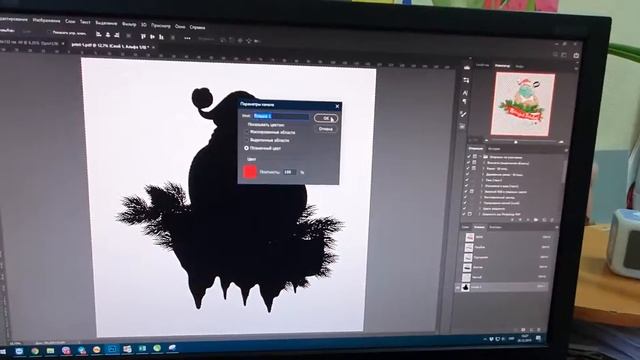This screenshot has width=640, height=360.
Task: Collapse the Операции по умолчанию folder arrow
Action: (x=480, y=156)
